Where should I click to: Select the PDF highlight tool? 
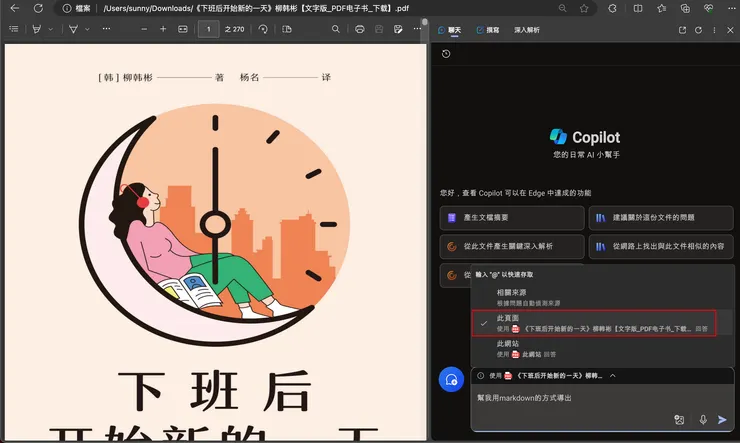36,29
